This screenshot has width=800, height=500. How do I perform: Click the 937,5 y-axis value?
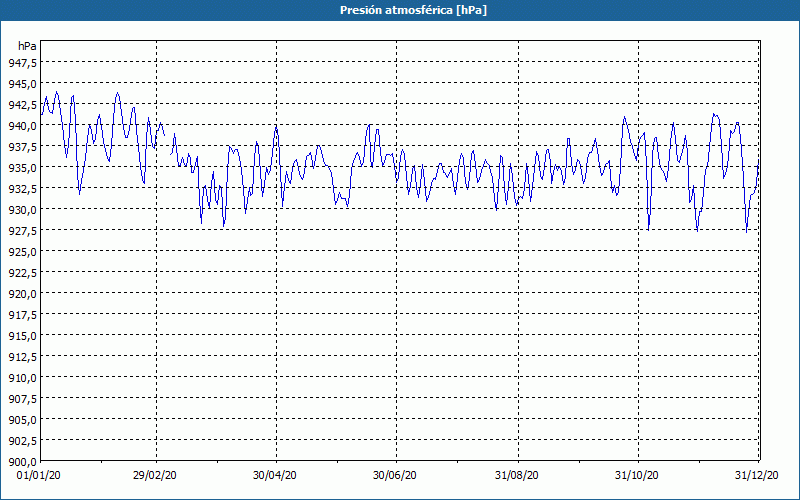pyautogui.click(x=22, y=146)
